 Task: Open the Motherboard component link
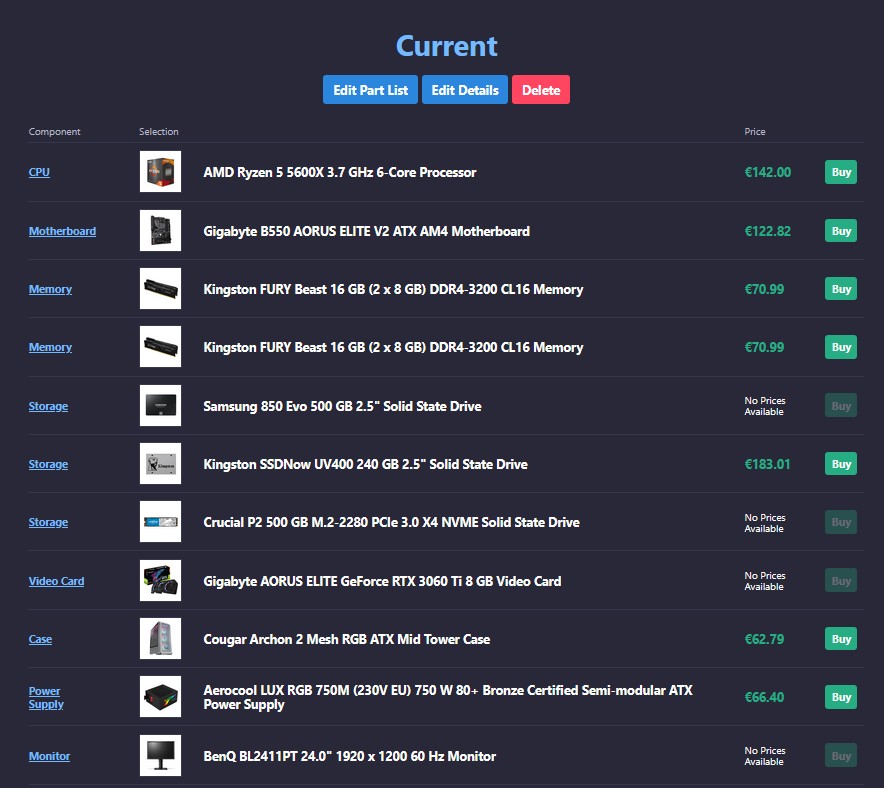click(62, 231)
